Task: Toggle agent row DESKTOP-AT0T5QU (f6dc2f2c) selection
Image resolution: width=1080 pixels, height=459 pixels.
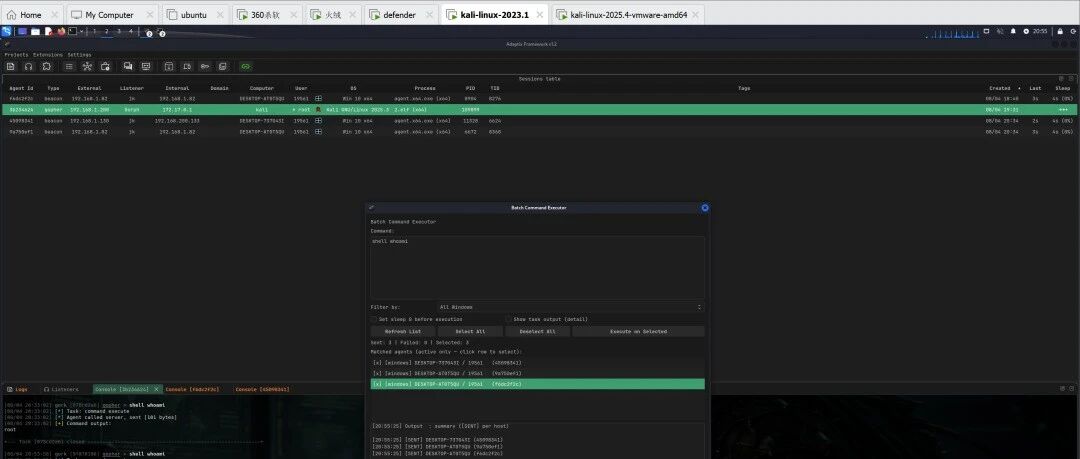Action: pos(537,384)
